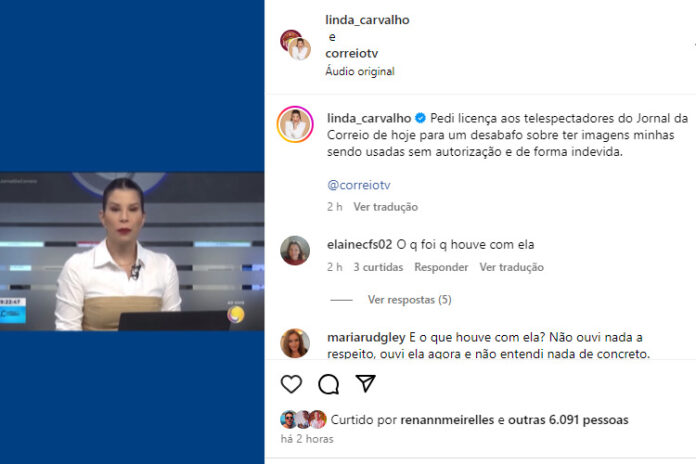Viewport: 696px width, 464px height.
Task: Click the @correiotv mention link
Action: click(359, 185)
